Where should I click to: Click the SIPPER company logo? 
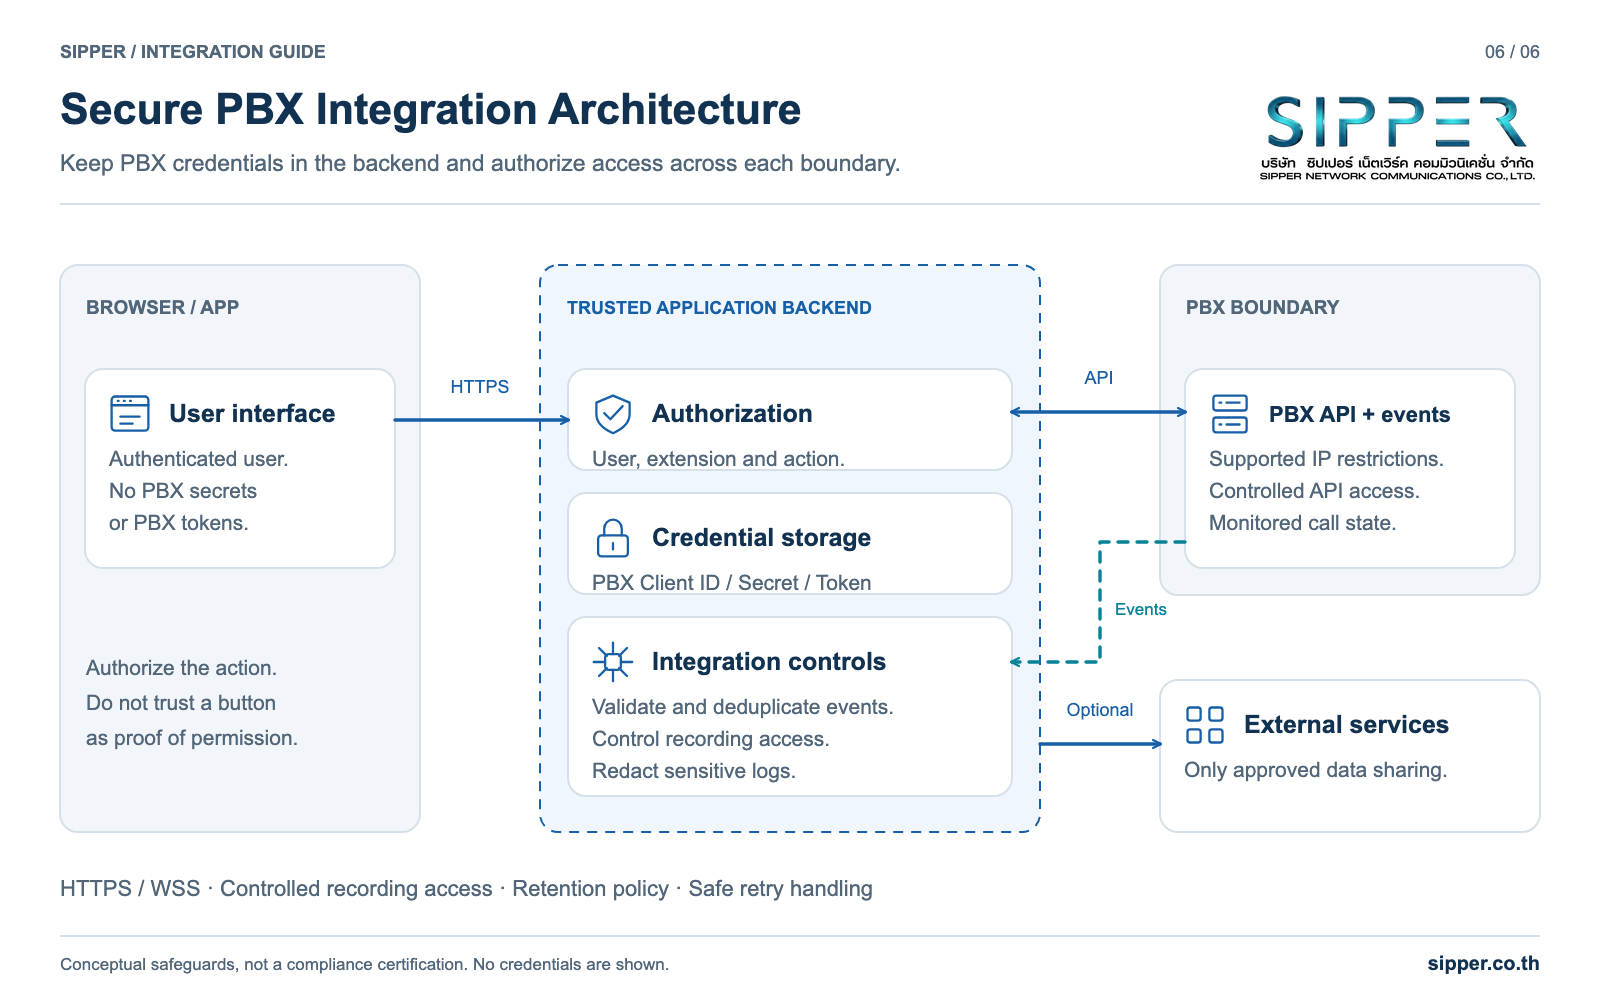click(1397, 138)
